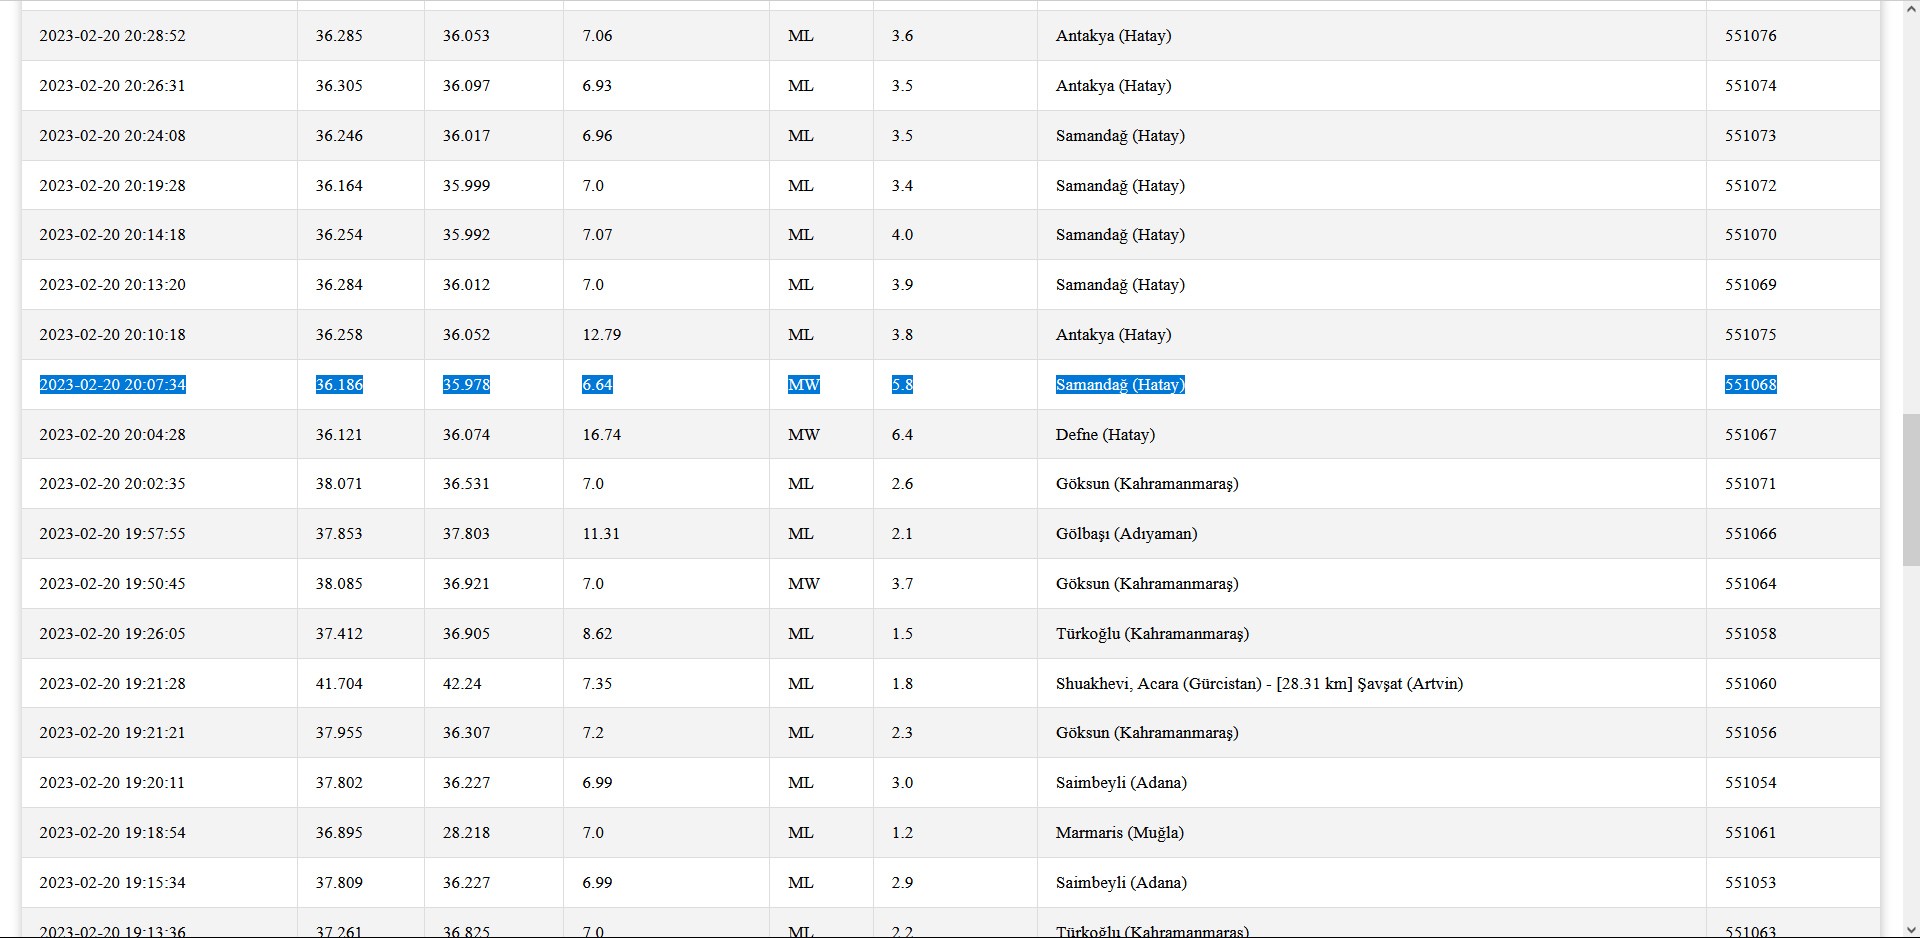This screenshot has height=938, width=1920.
Task: Click depth value 16.74
Action: 602,435
